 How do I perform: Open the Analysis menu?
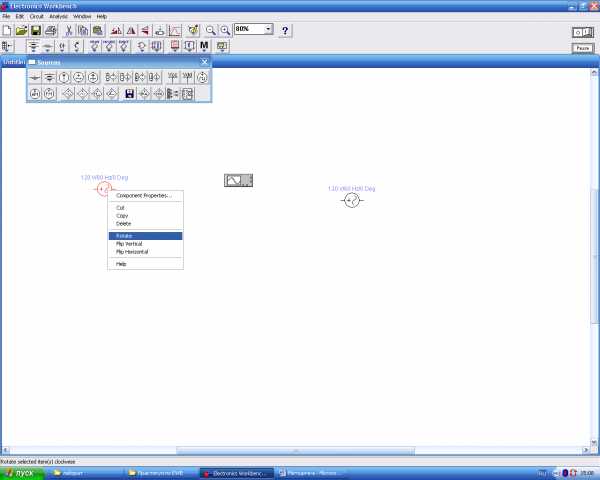point(58,16)
